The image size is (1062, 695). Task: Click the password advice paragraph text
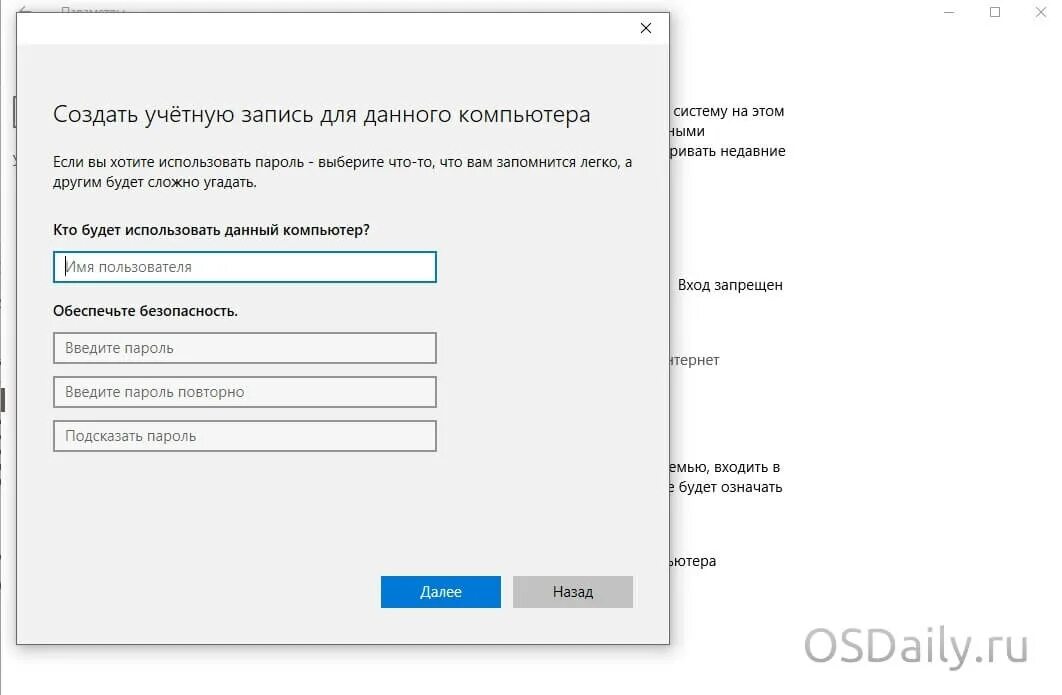(342, 172)
